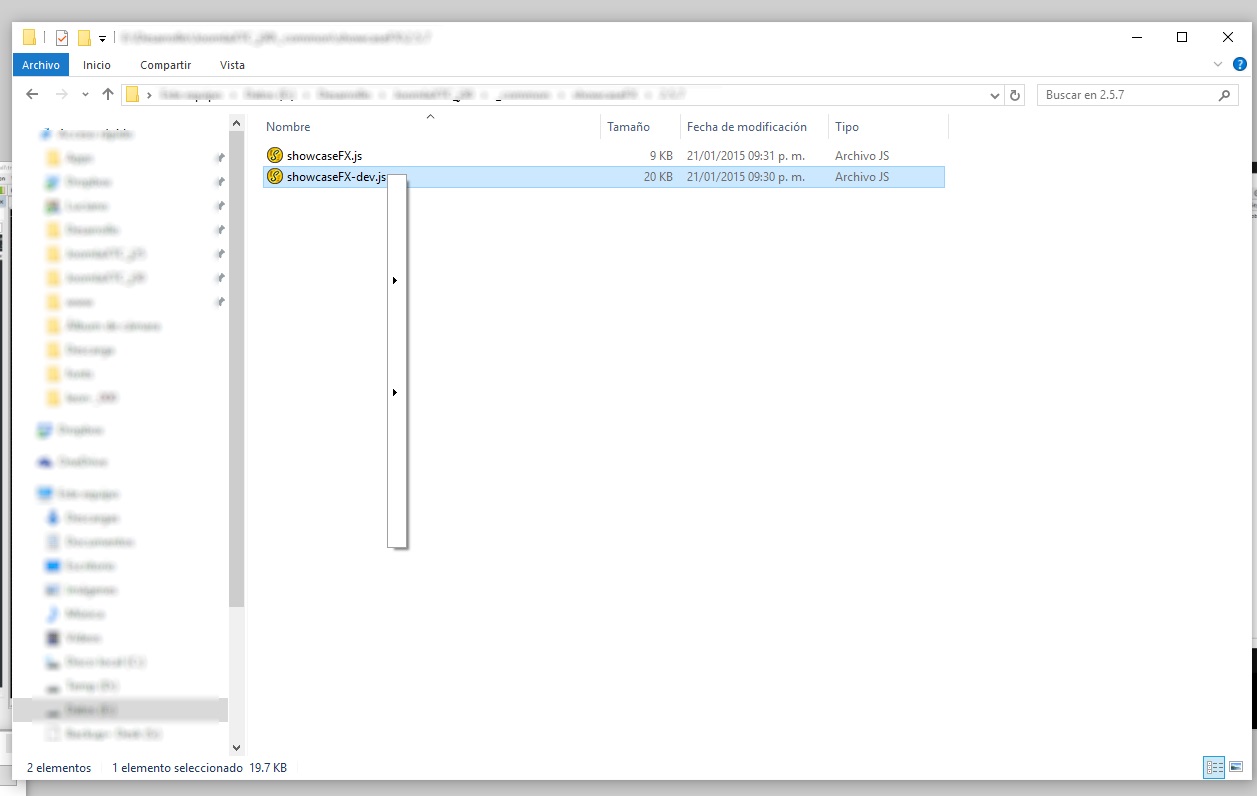Refresh the current folder view
1257x796 pixels.
pyautogui.click(x=1016, y=95)
